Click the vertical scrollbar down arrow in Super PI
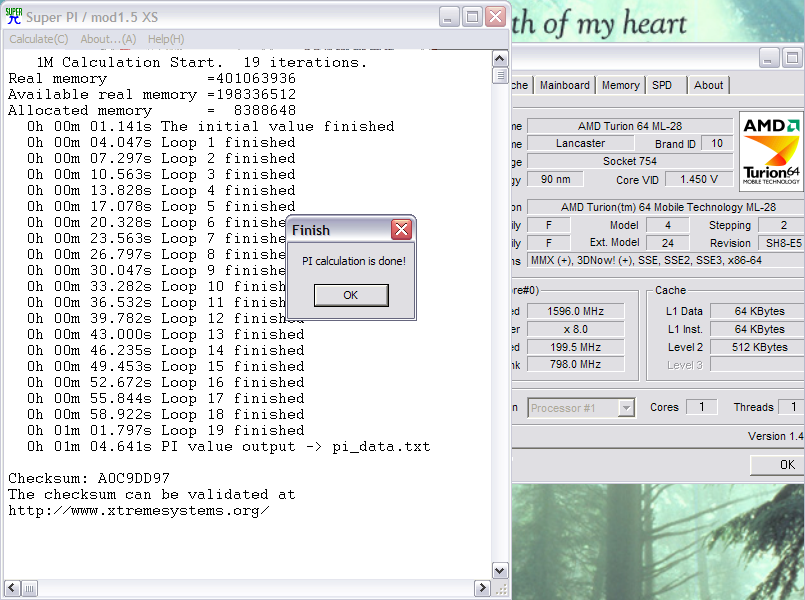Image resolution: width=805 pixels, height=600 pixels. pyautogui.click(x=500, y=571)
